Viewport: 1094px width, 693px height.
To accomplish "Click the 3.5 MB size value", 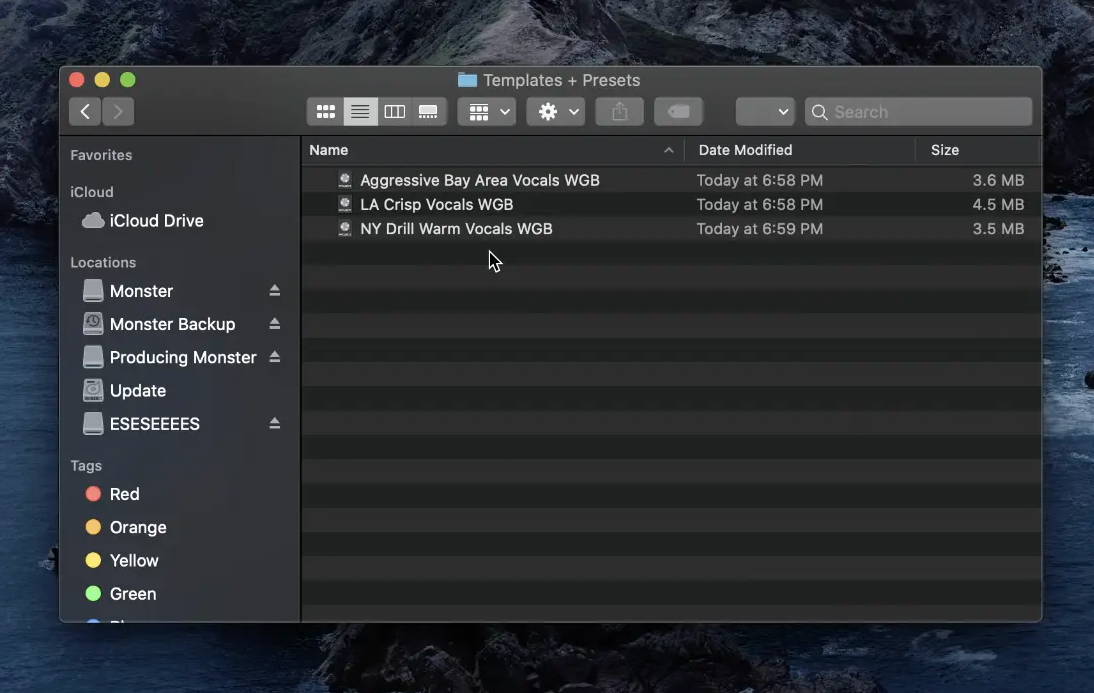I will [x=998, y=229].
